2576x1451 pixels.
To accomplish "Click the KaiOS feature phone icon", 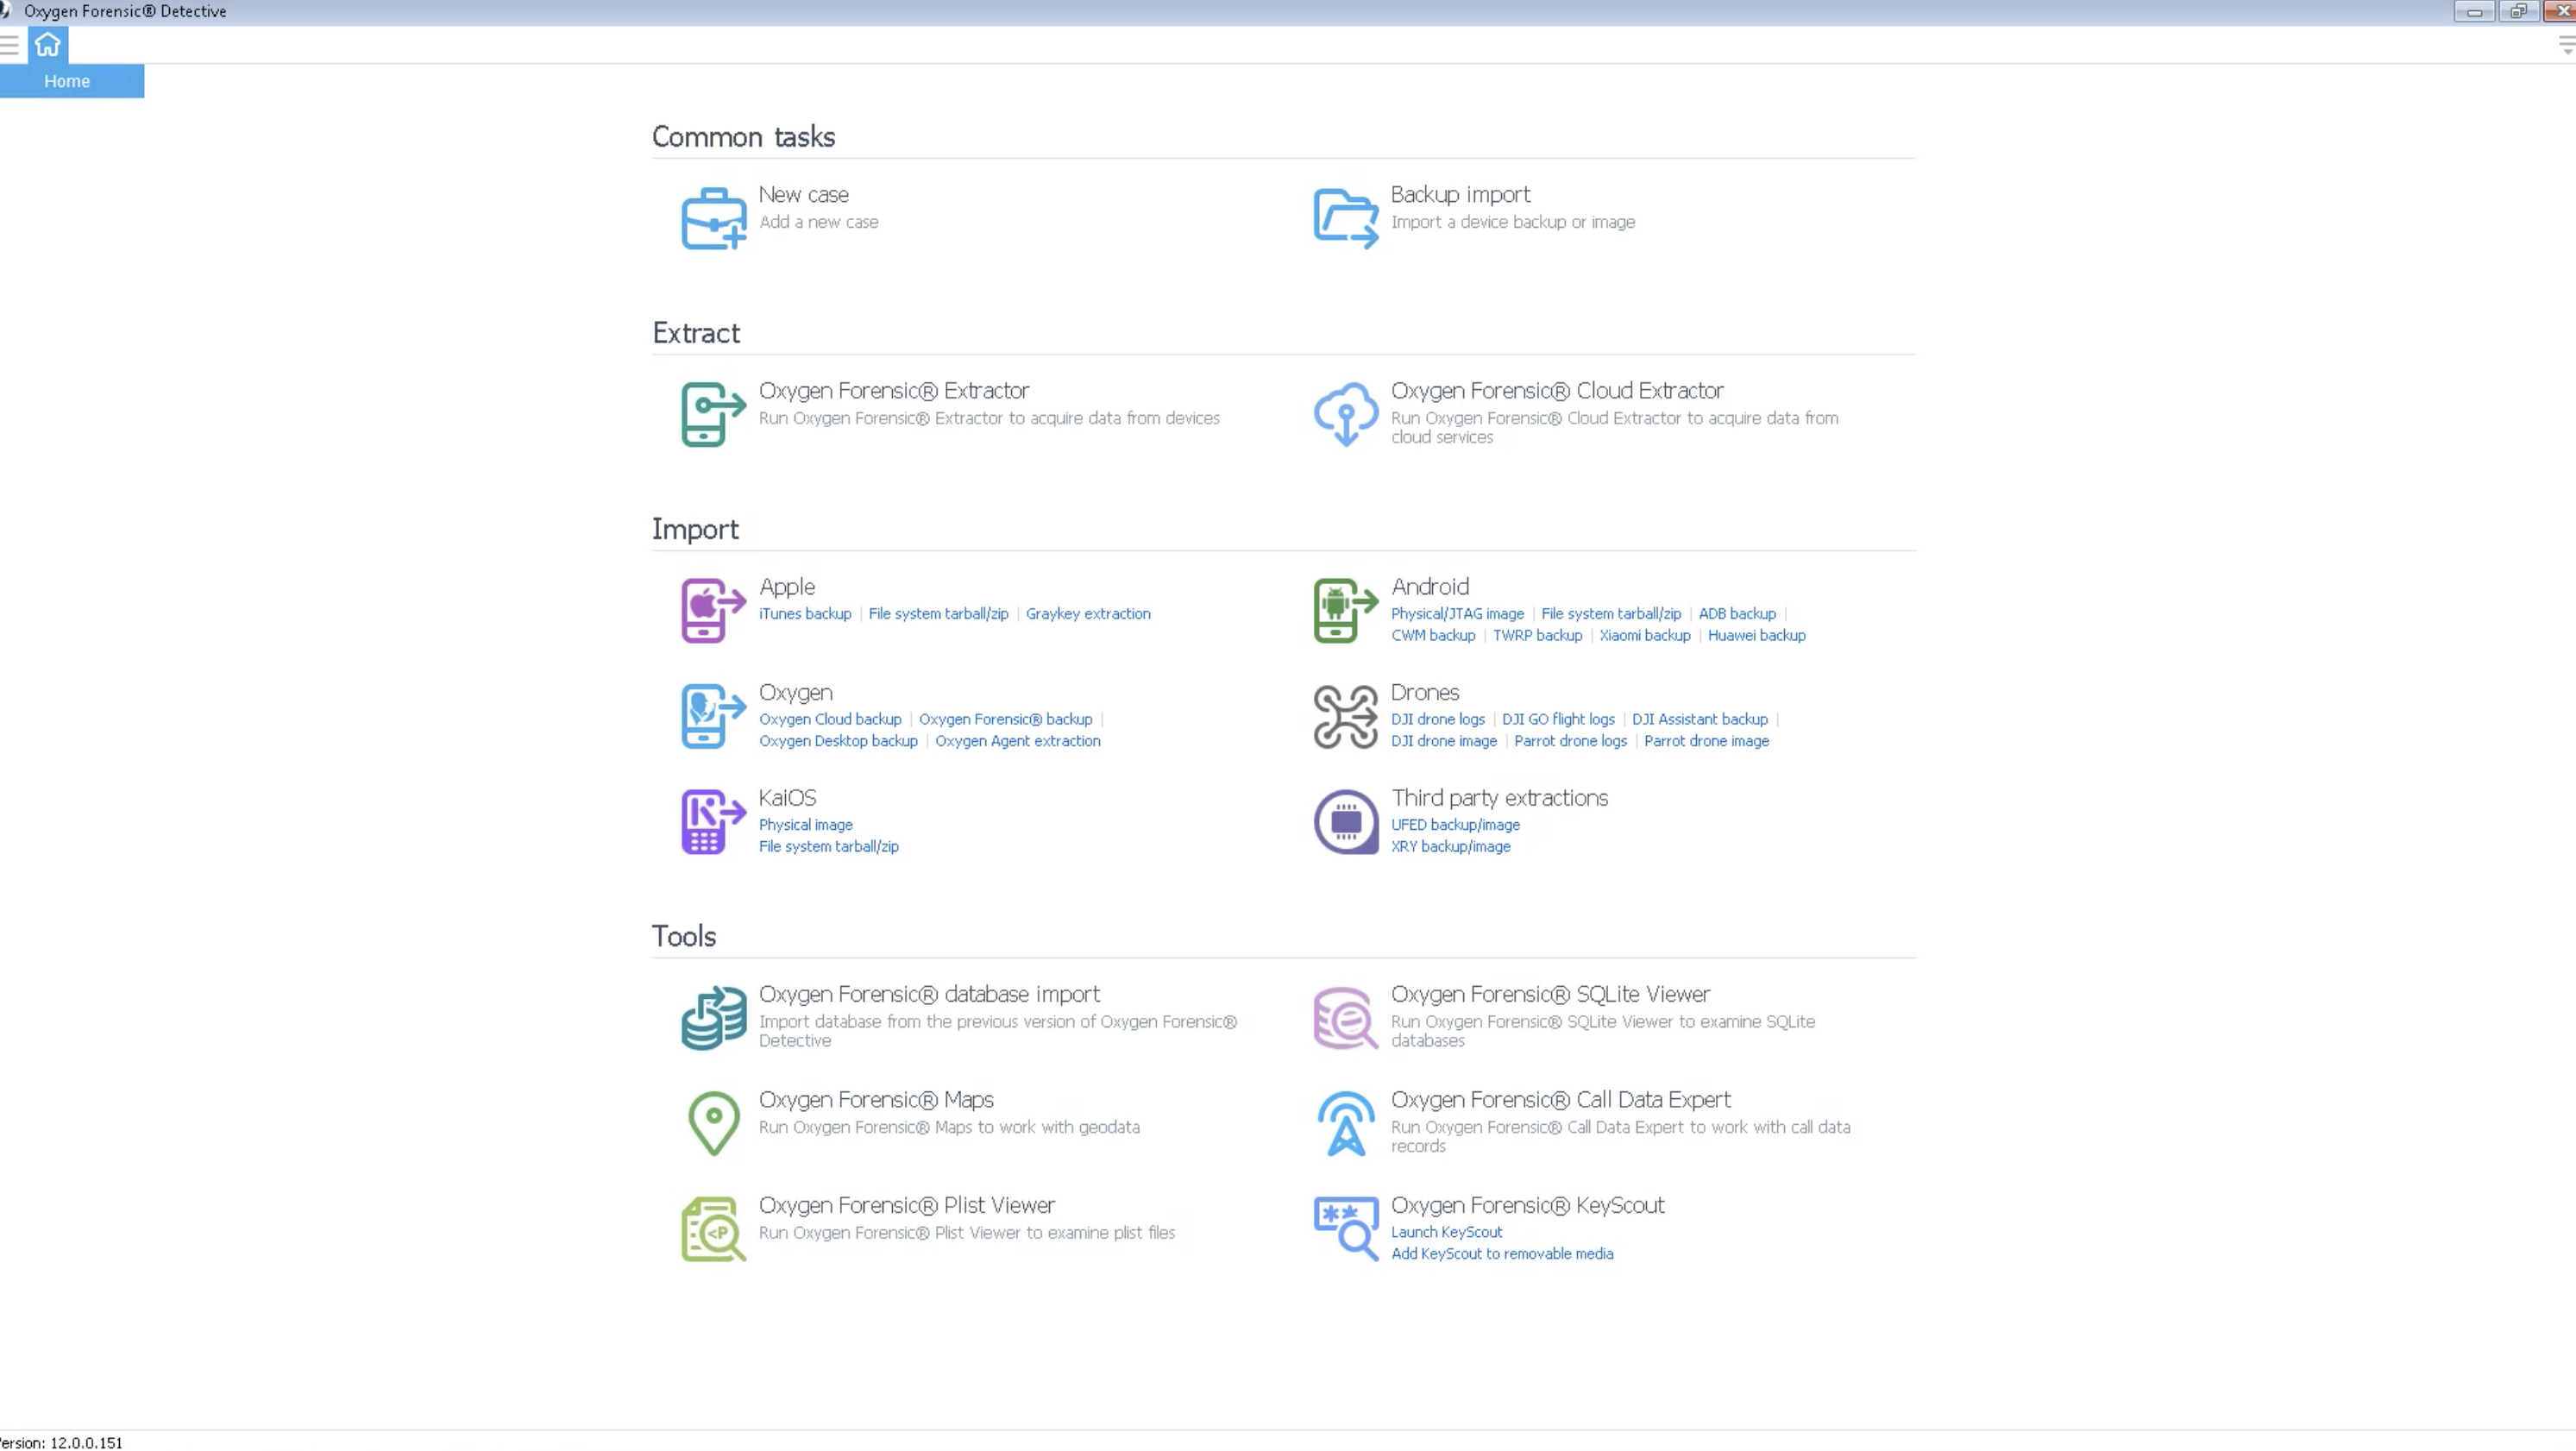I will pyautogui.click(x=713, y=821).
